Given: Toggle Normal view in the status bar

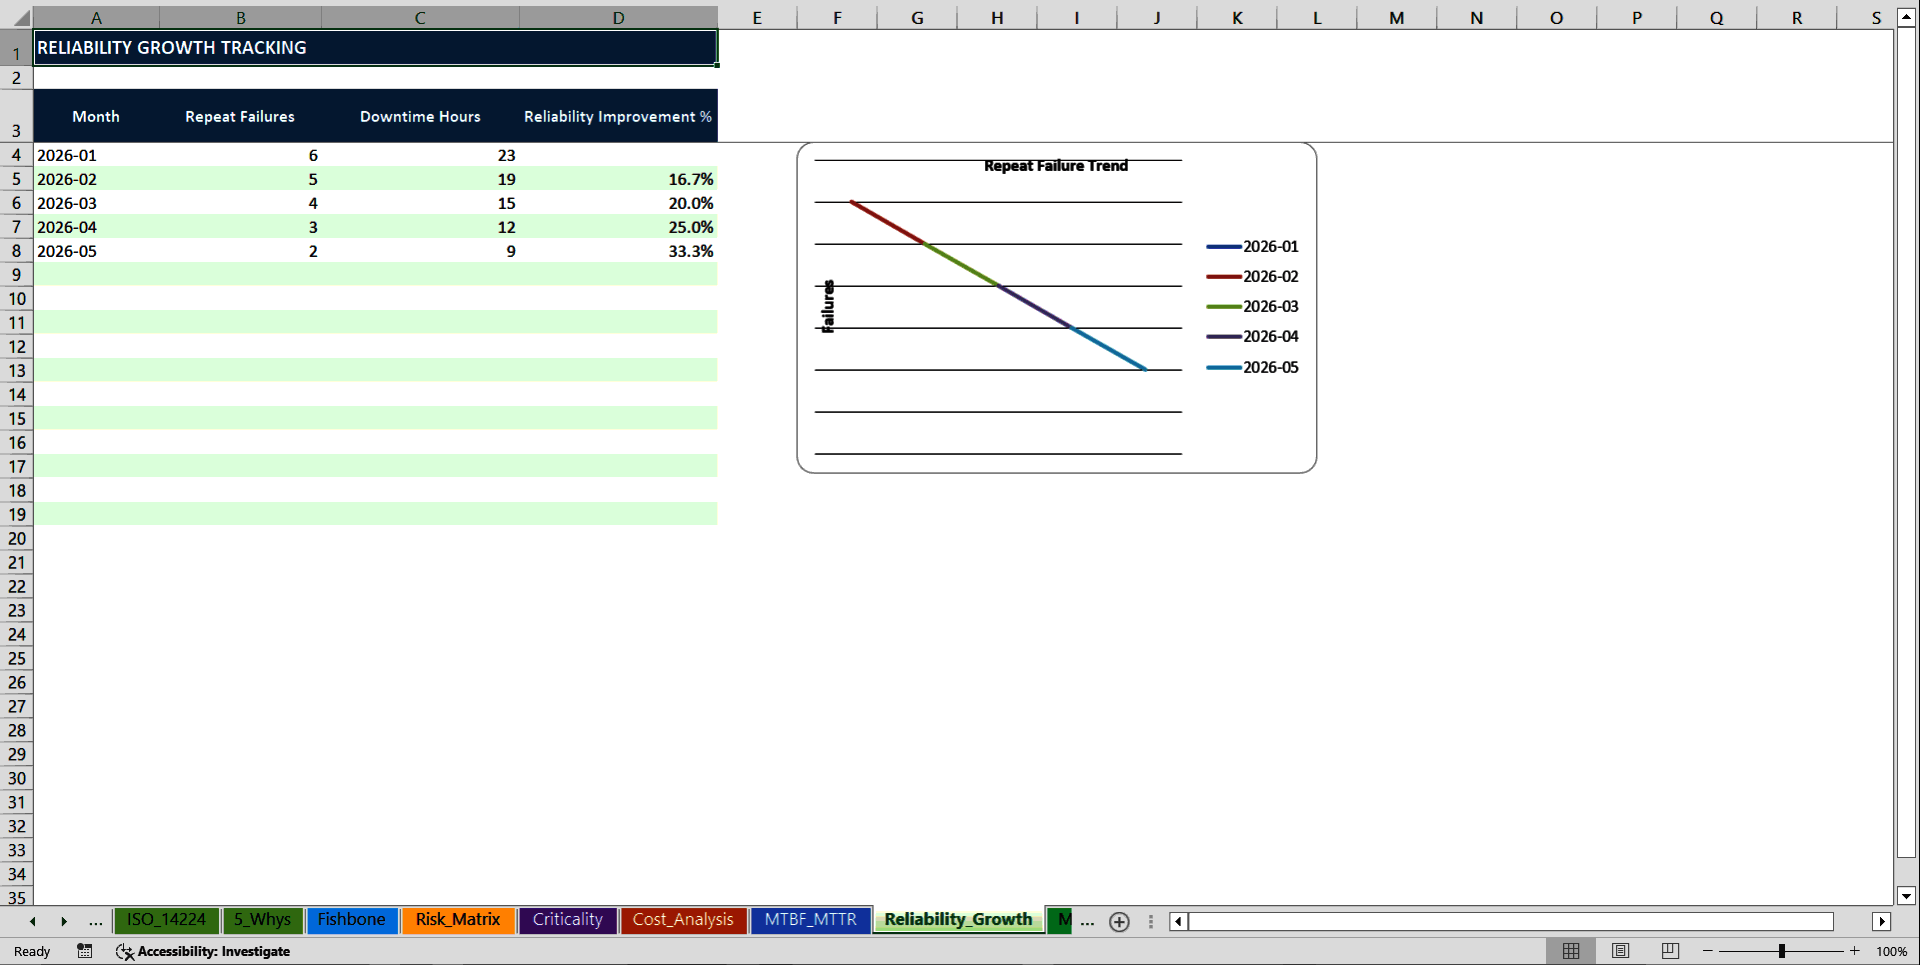Looking at the screenshot, I should coord(1570,951).
